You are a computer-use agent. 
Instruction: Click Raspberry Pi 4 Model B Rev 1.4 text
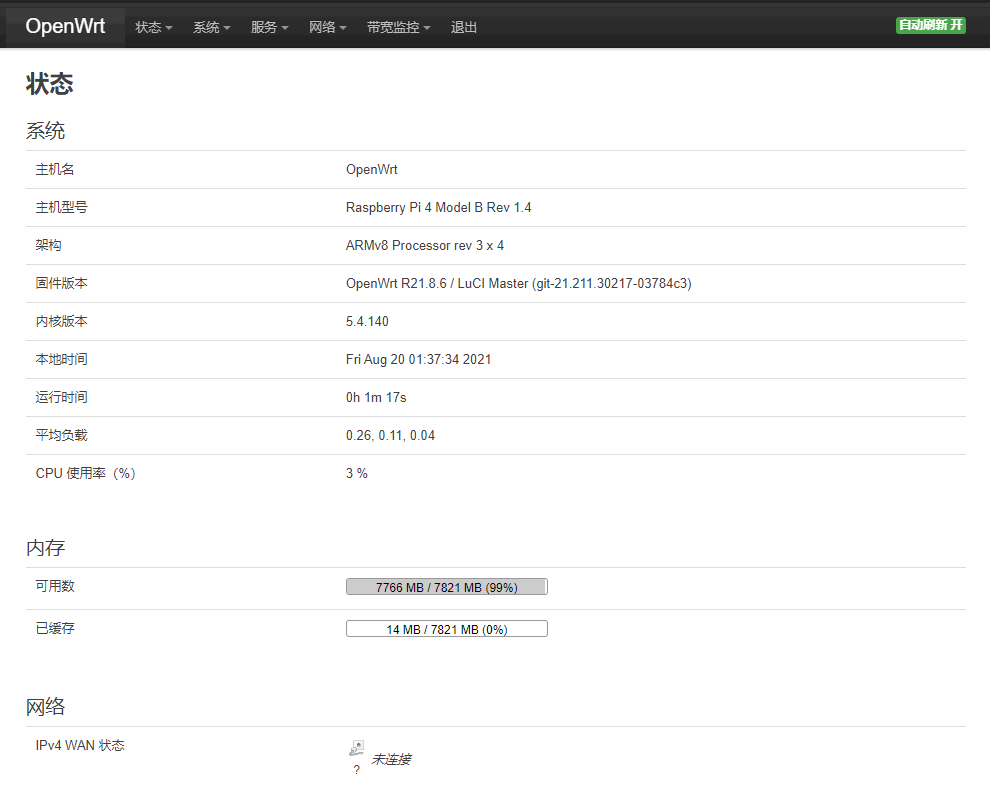[x=439, y=207]
